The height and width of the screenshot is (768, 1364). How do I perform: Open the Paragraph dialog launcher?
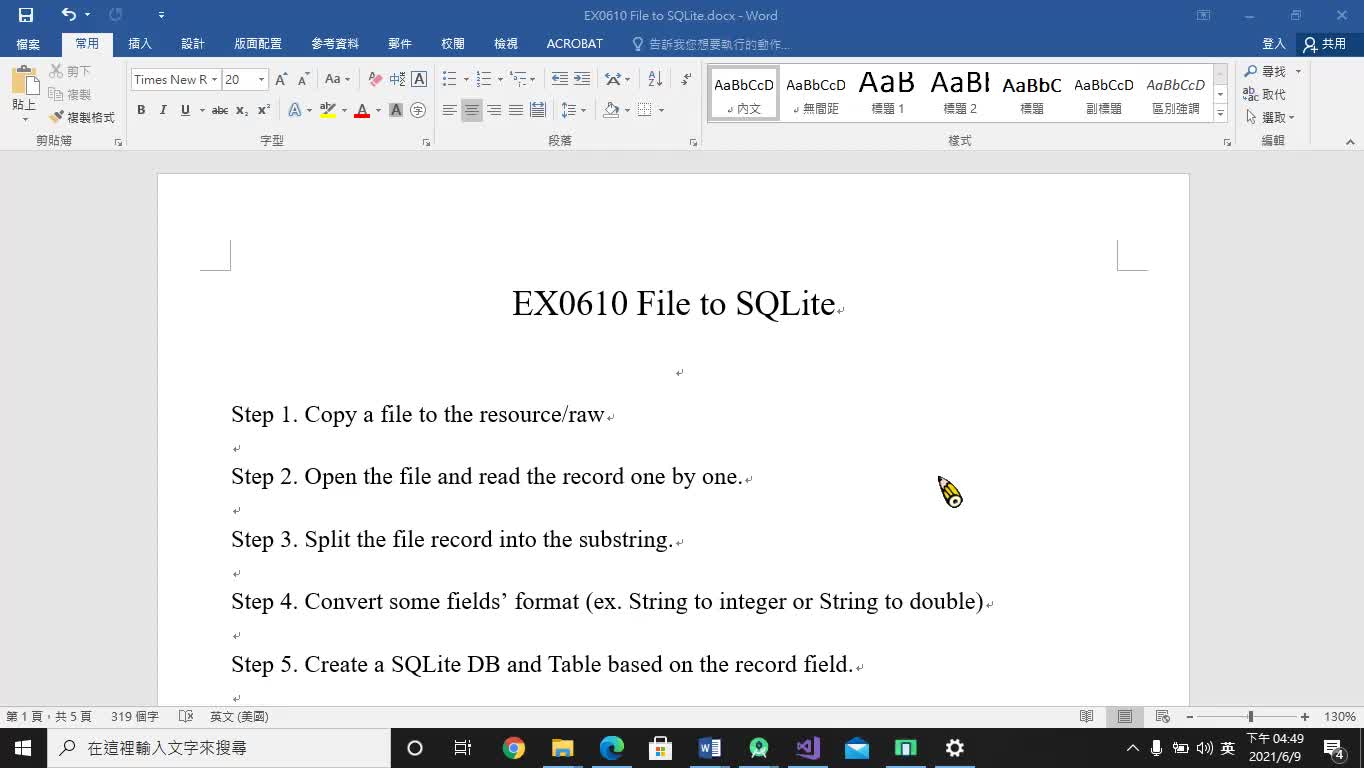(x=693, y=142)
